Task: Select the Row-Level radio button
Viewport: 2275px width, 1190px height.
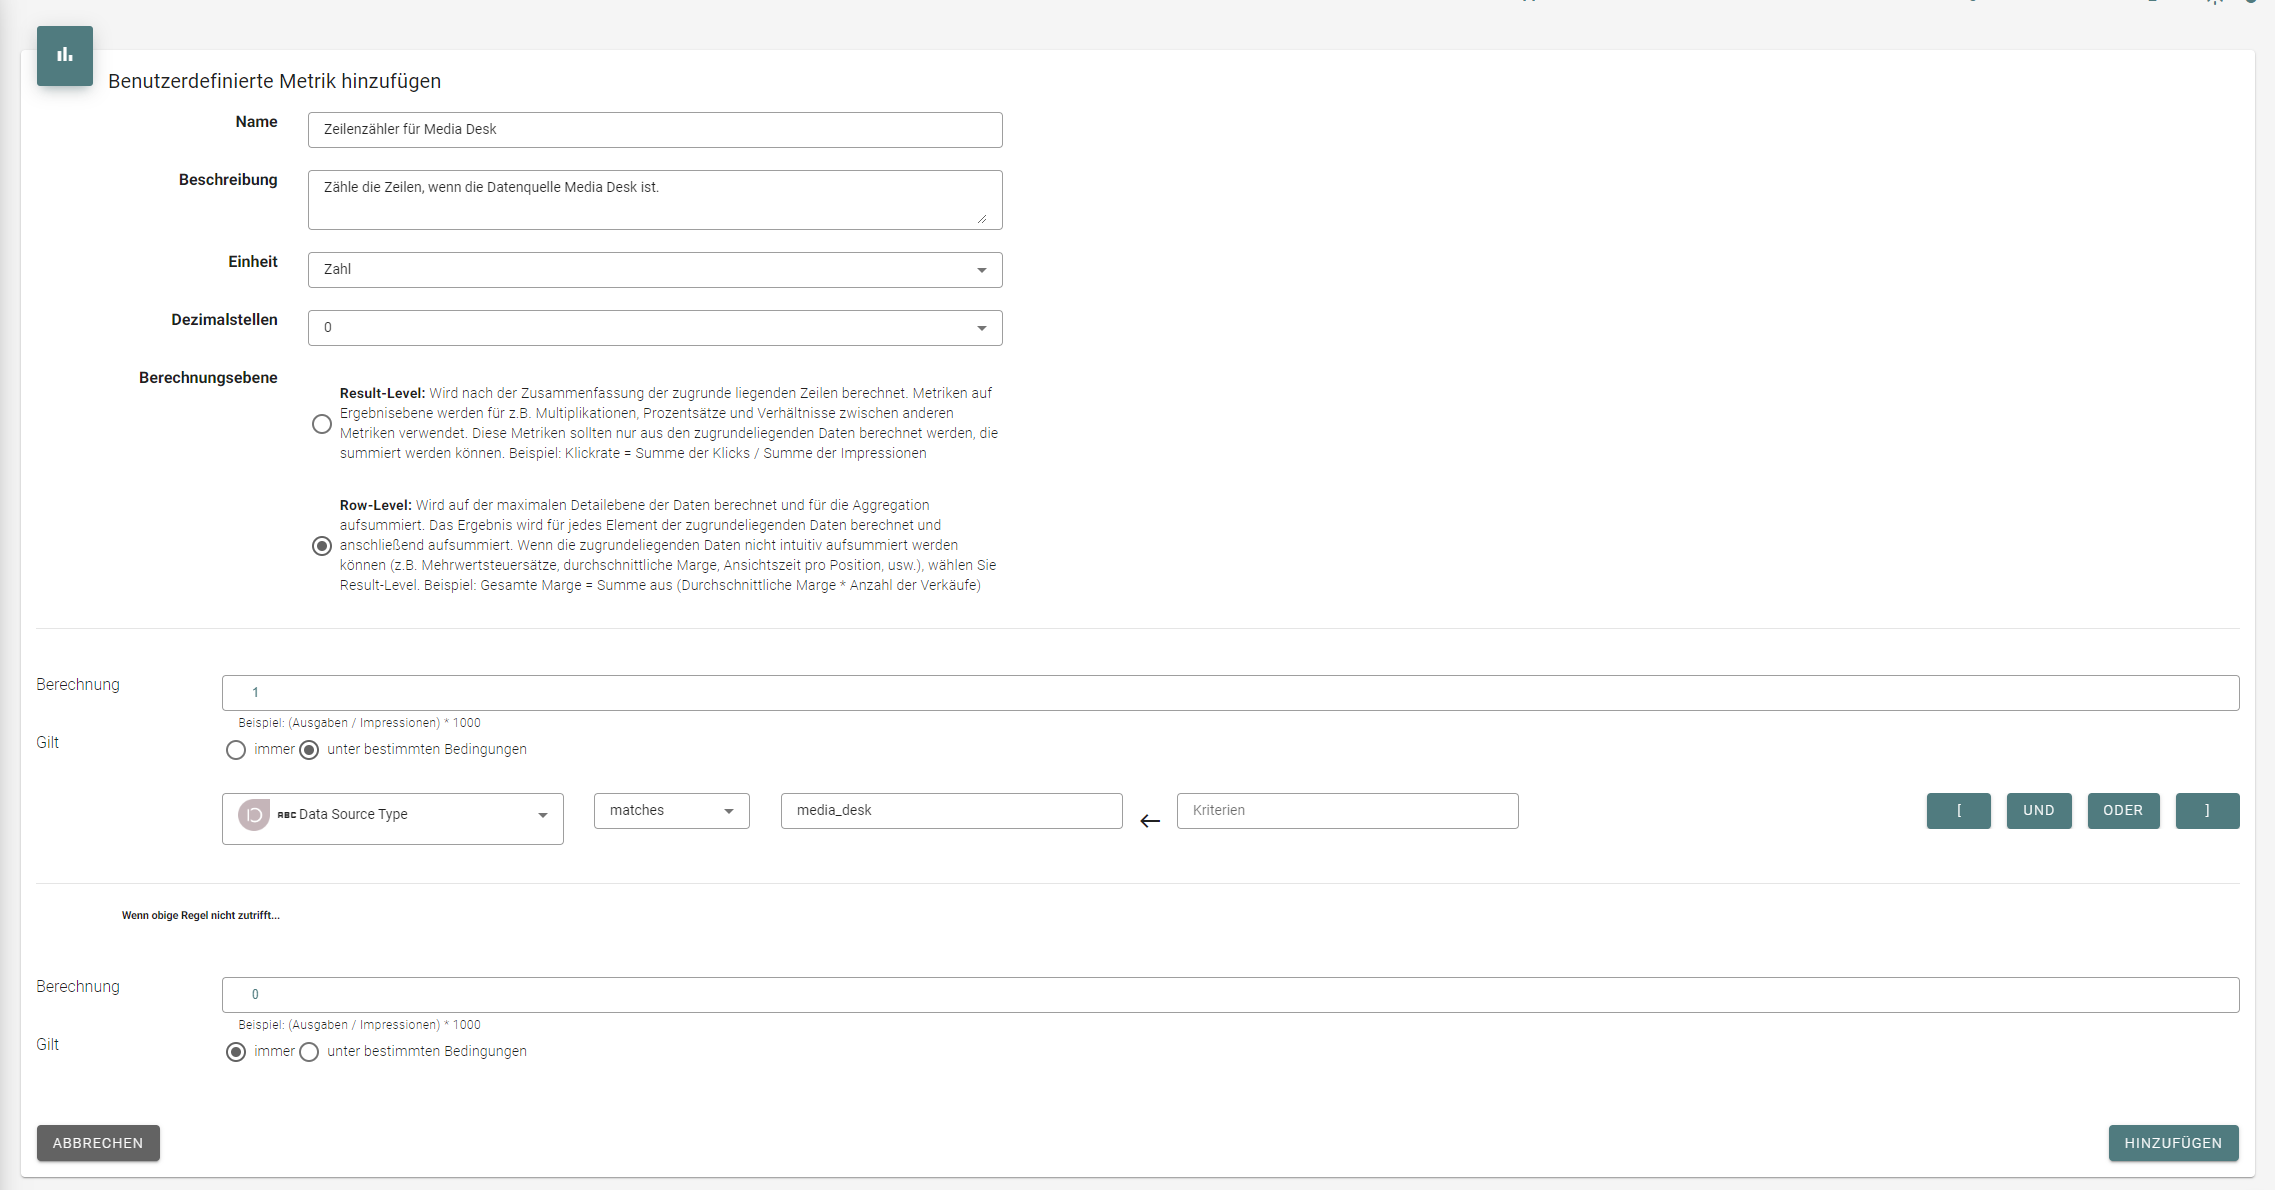Action: pos(322,546)
